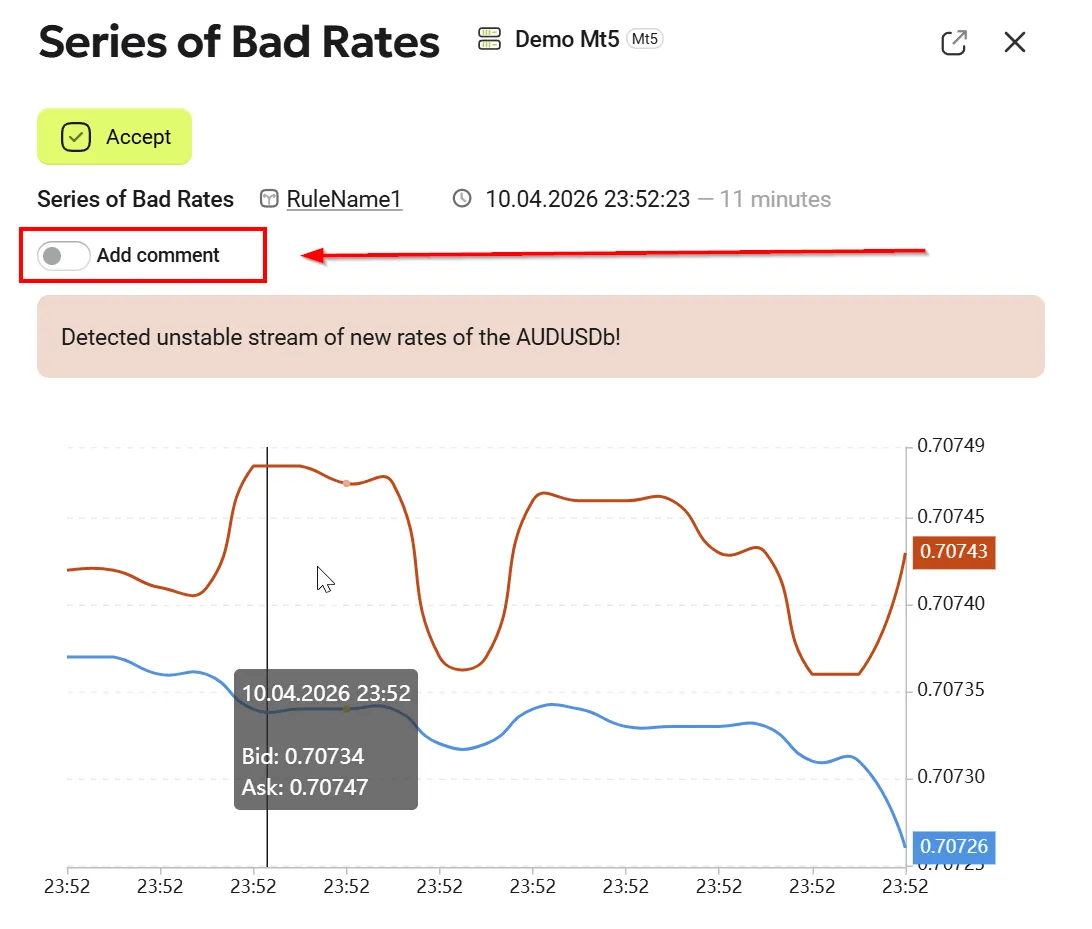Click the Series of Bad Rates heading
Viewport: 1092px width, 929px height.
[x=239, y=42]
